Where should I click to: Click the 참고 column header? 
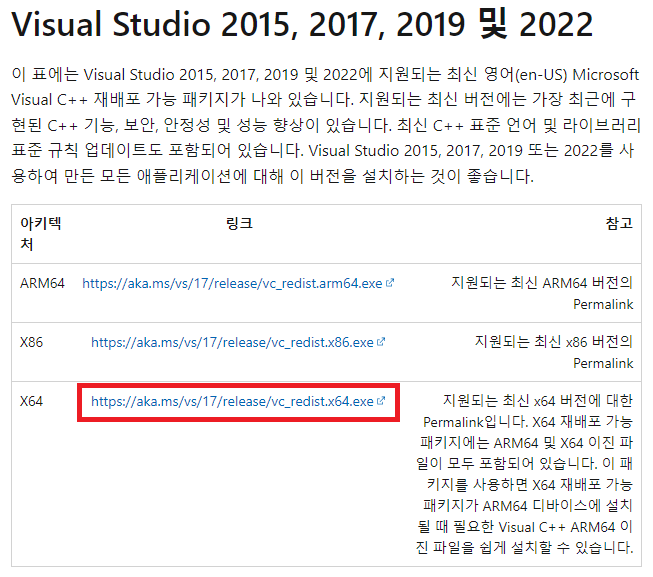[619, 224]
